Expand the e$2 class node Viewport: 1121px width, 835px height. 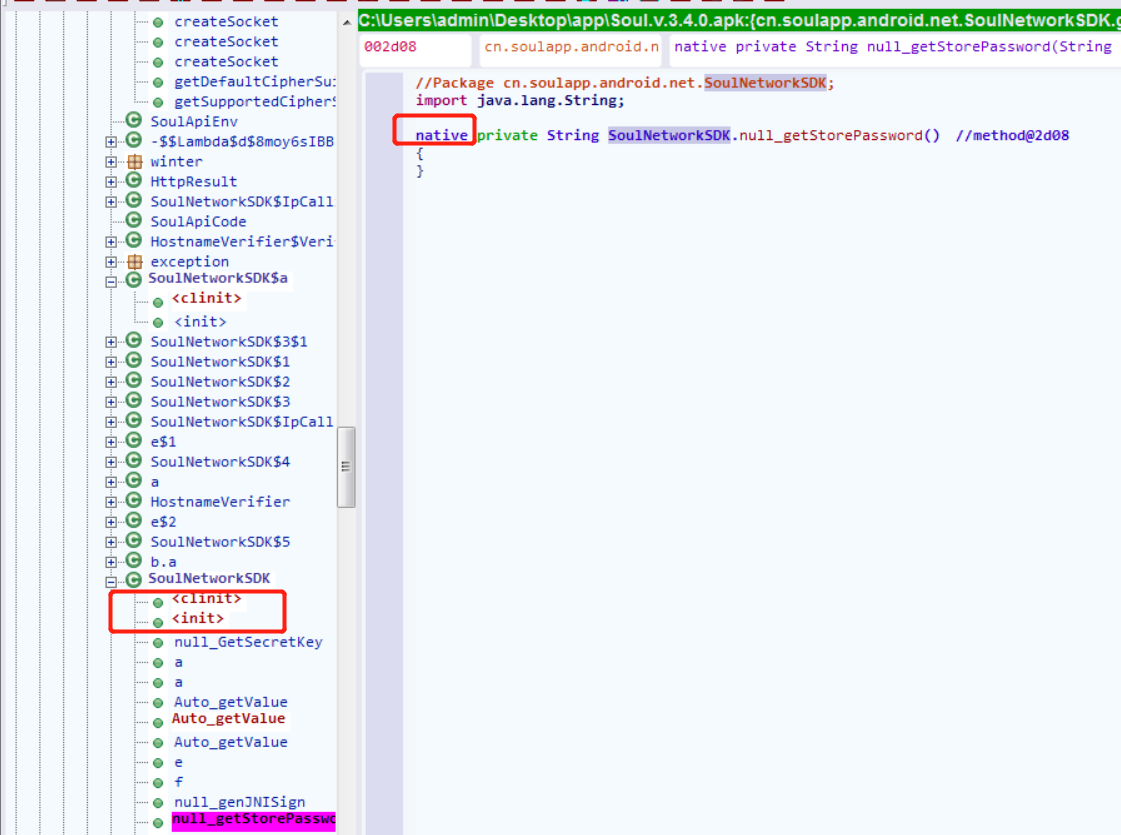coord(111,522)
